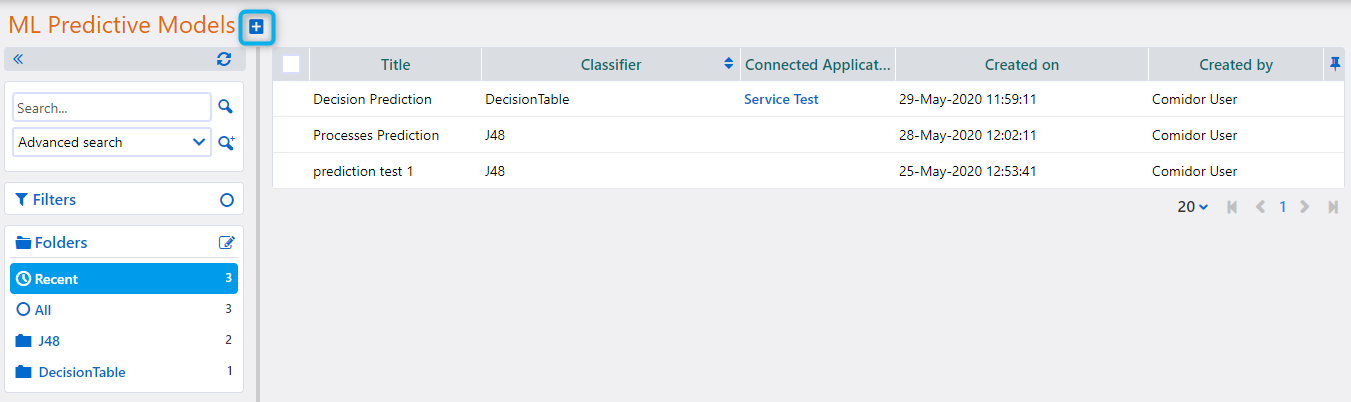1351x402 pixels.
Task: Click the pin column icon
Action: [x=1334, y=64]
